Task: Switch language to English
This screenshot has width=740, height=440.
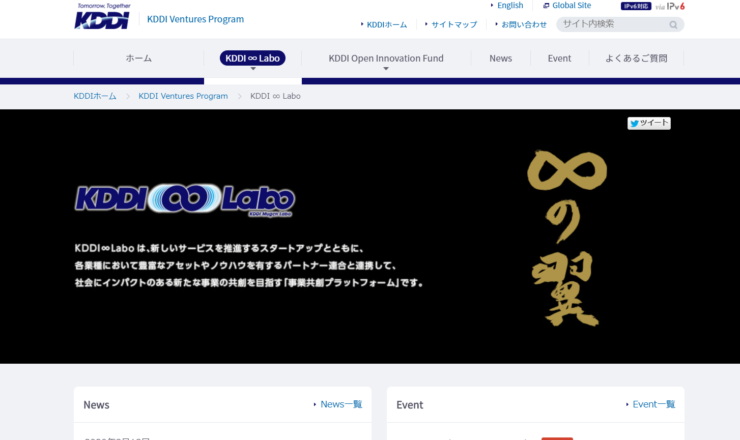Action: (509, 6)
